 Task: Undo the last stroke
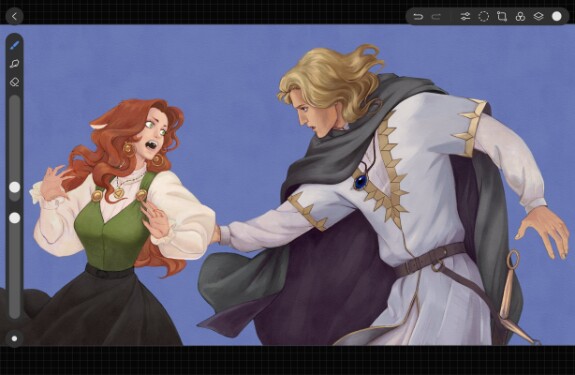418,16
